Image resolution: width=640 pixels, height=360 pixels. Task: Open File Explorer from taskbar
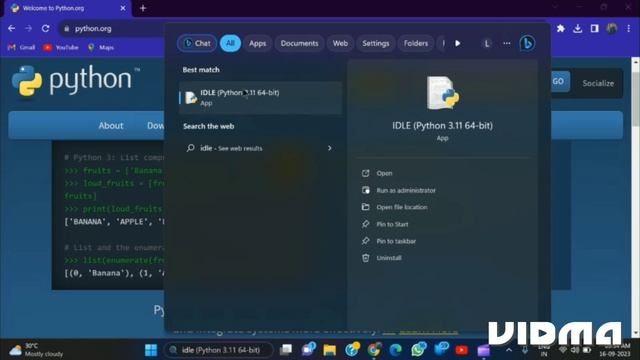330,350
